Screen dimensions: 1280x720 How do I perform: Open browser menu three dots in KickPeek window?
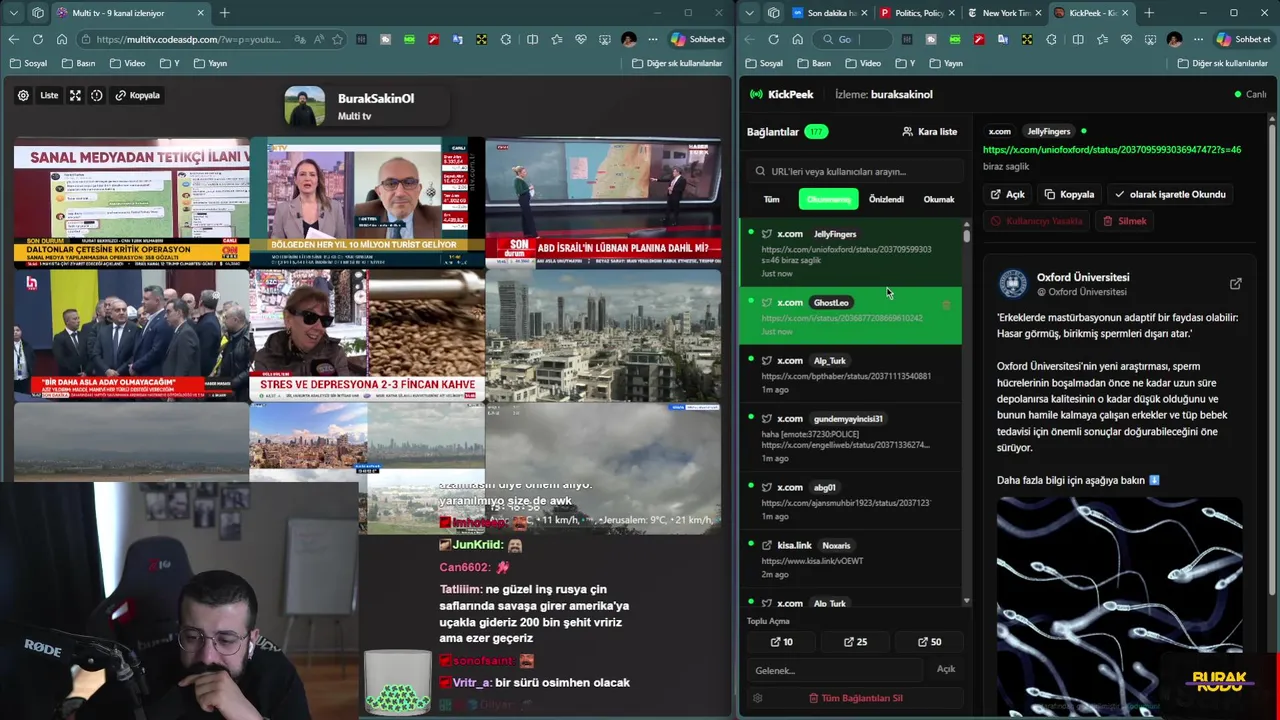pyautogui.click(x=1198, y=39)
